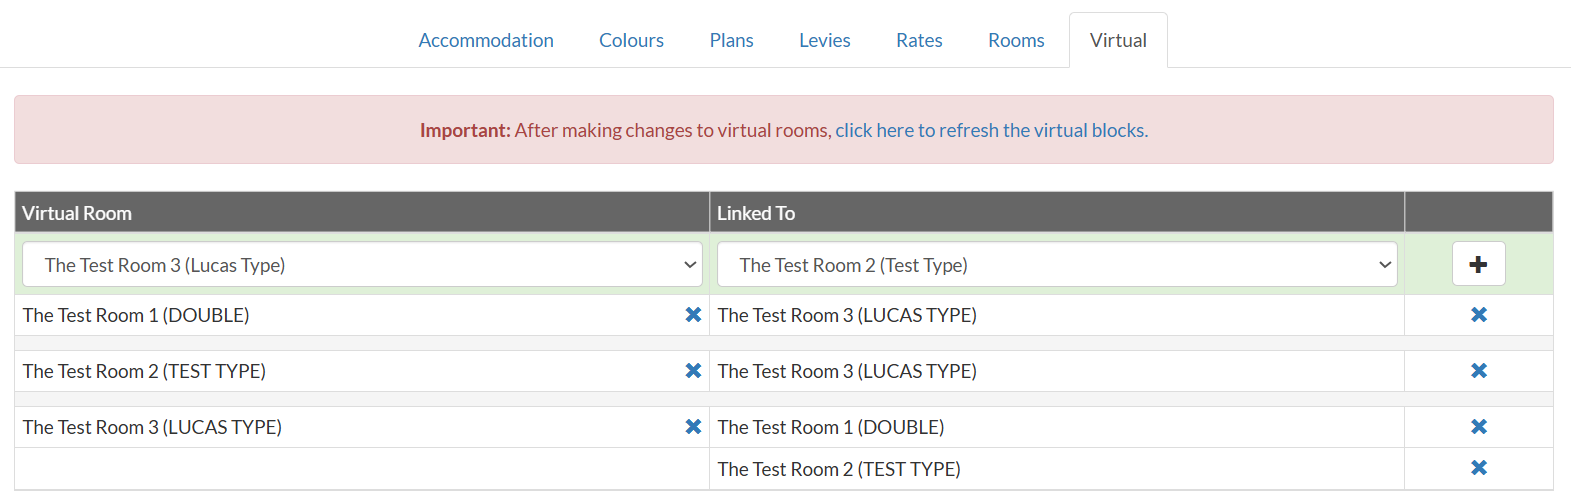Viewport: 1571px width, 503px height.
Task: Add virtual room link with plus button
Action: 1478,264
